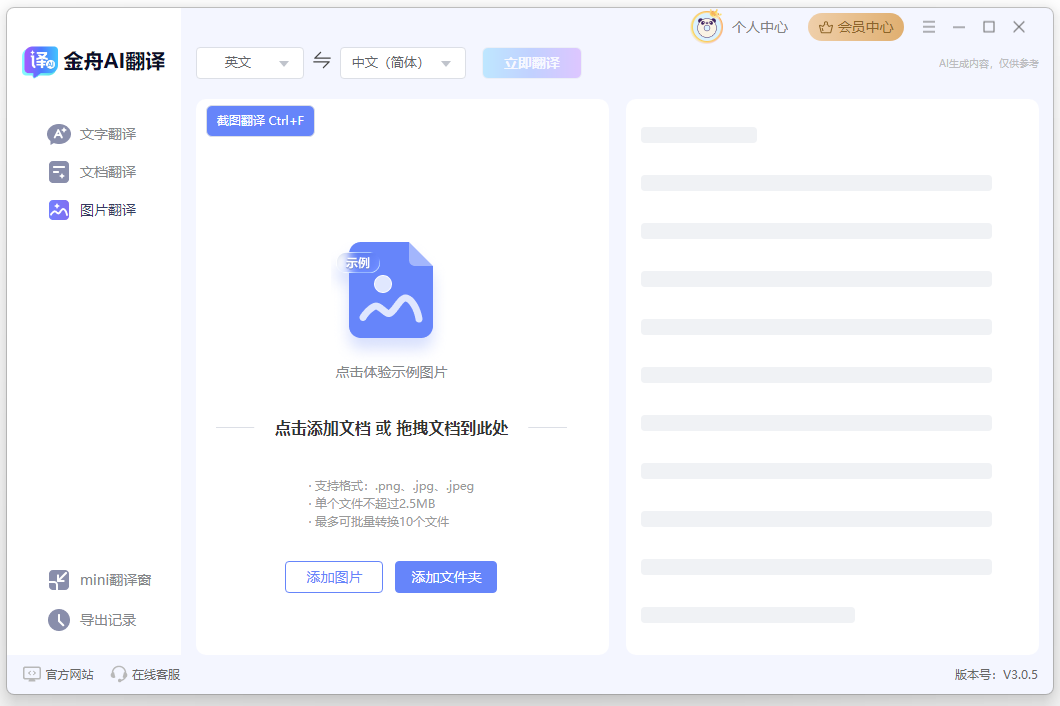Click the 金舟AI翻译 app logo
This screenshot has width=1060, height=706.
[95, 61]
